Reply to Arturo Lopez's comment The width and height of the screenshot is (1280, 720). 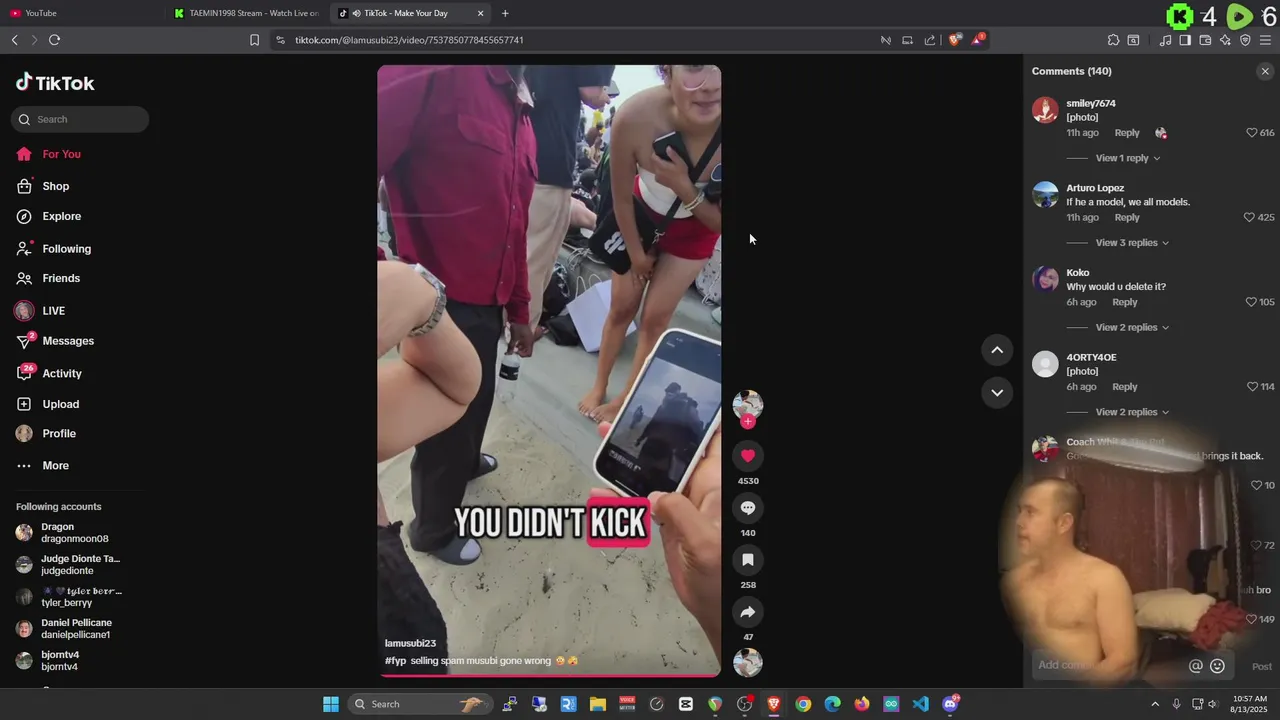point(1127,218)
